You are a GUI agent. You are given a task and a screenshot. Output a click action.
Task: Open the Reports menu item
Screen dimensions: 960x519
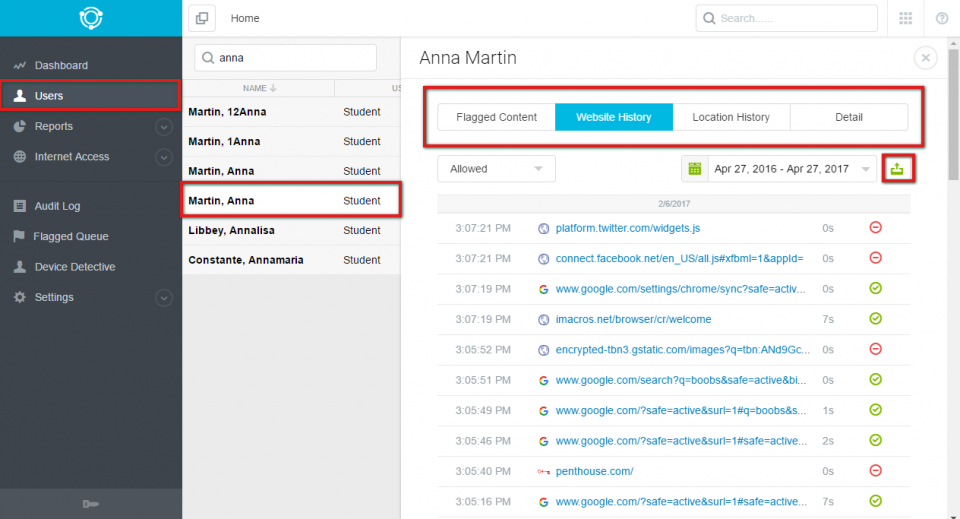[x=54, y=126]
